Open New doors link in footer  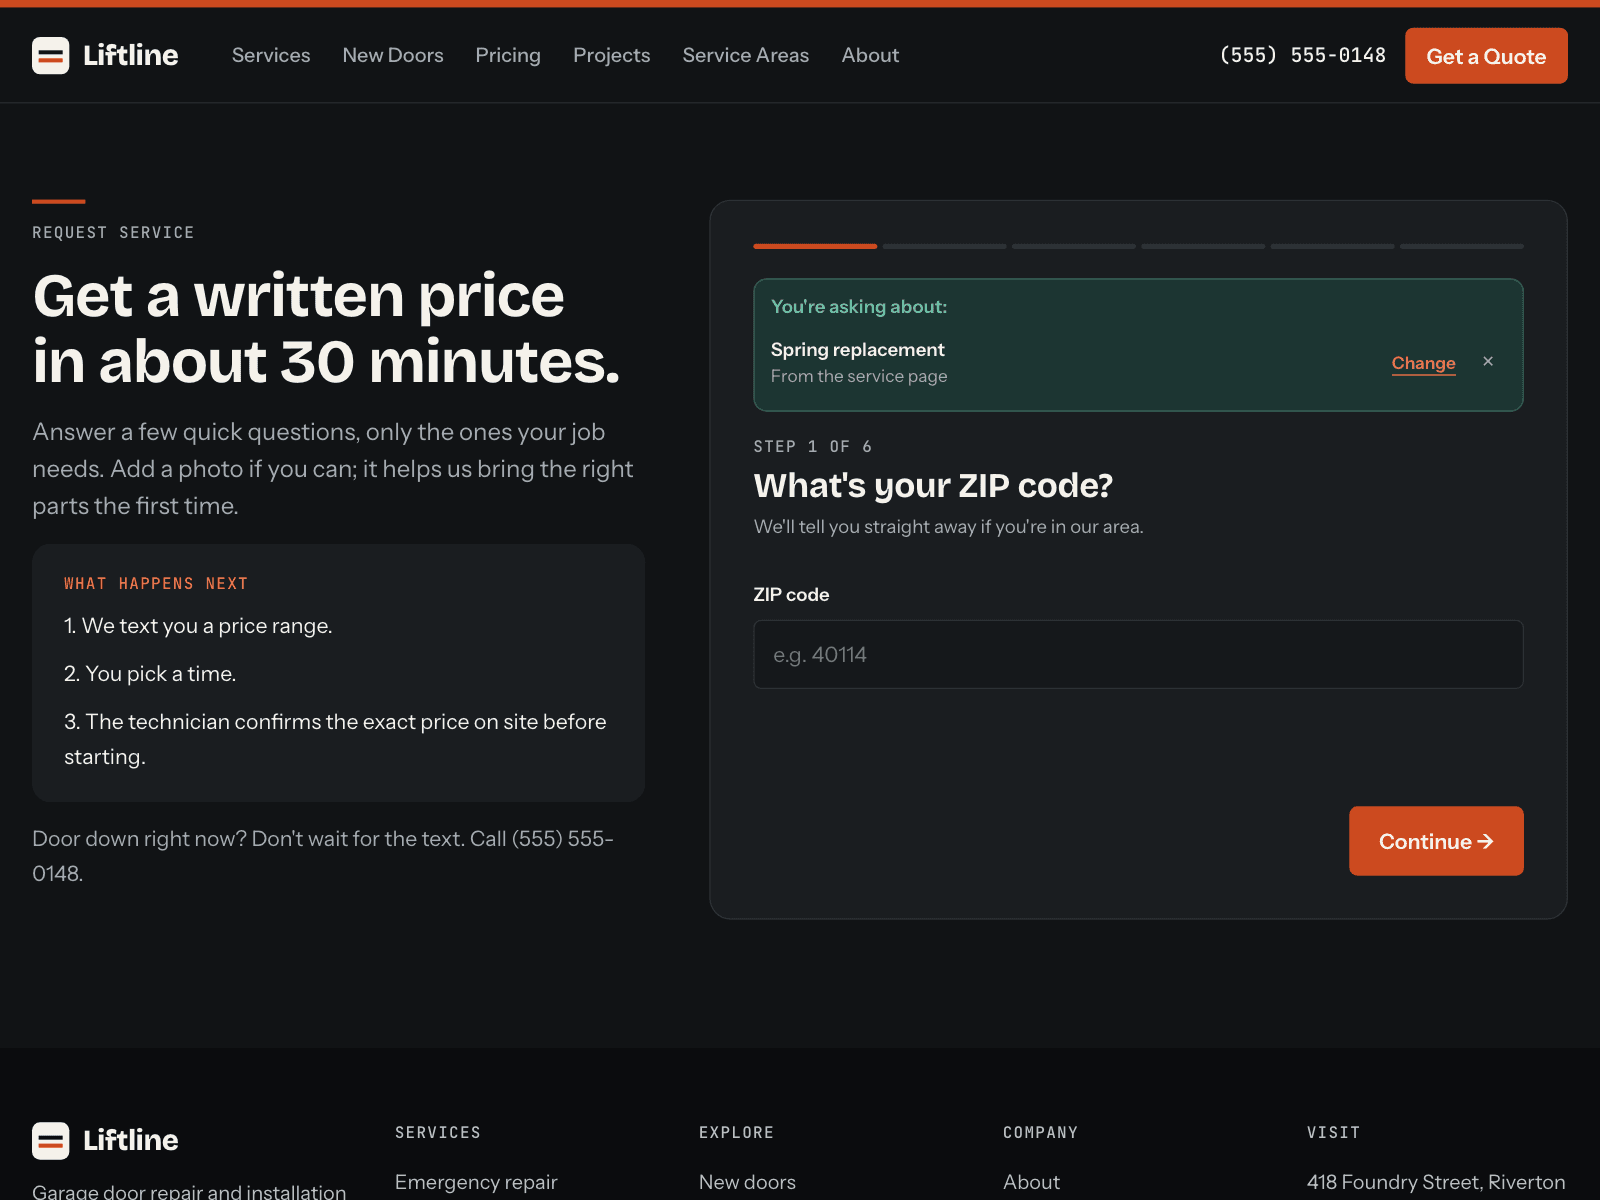pyautogui.click(x=747, y=1182)
